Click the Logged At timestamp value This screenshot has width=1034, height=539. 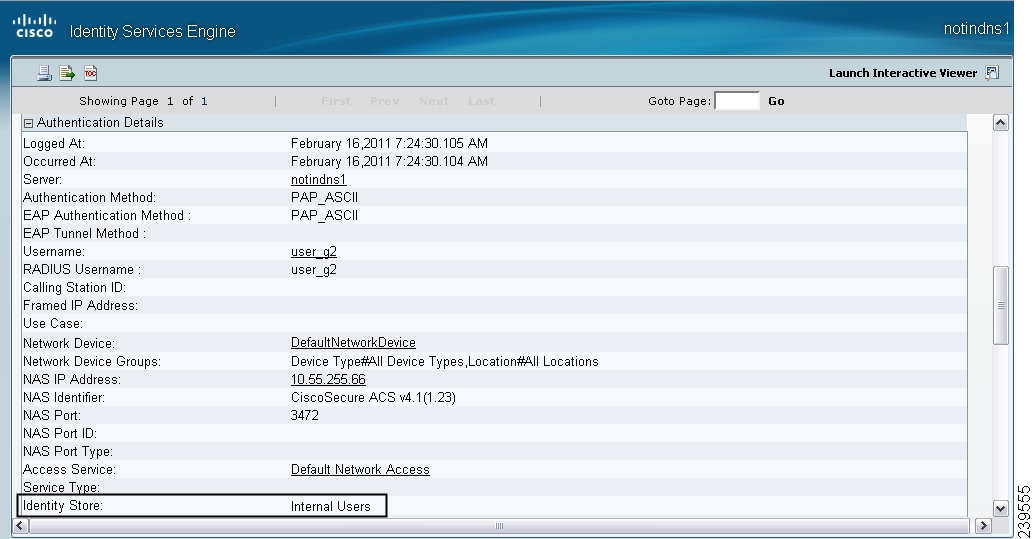click(389, 143)
